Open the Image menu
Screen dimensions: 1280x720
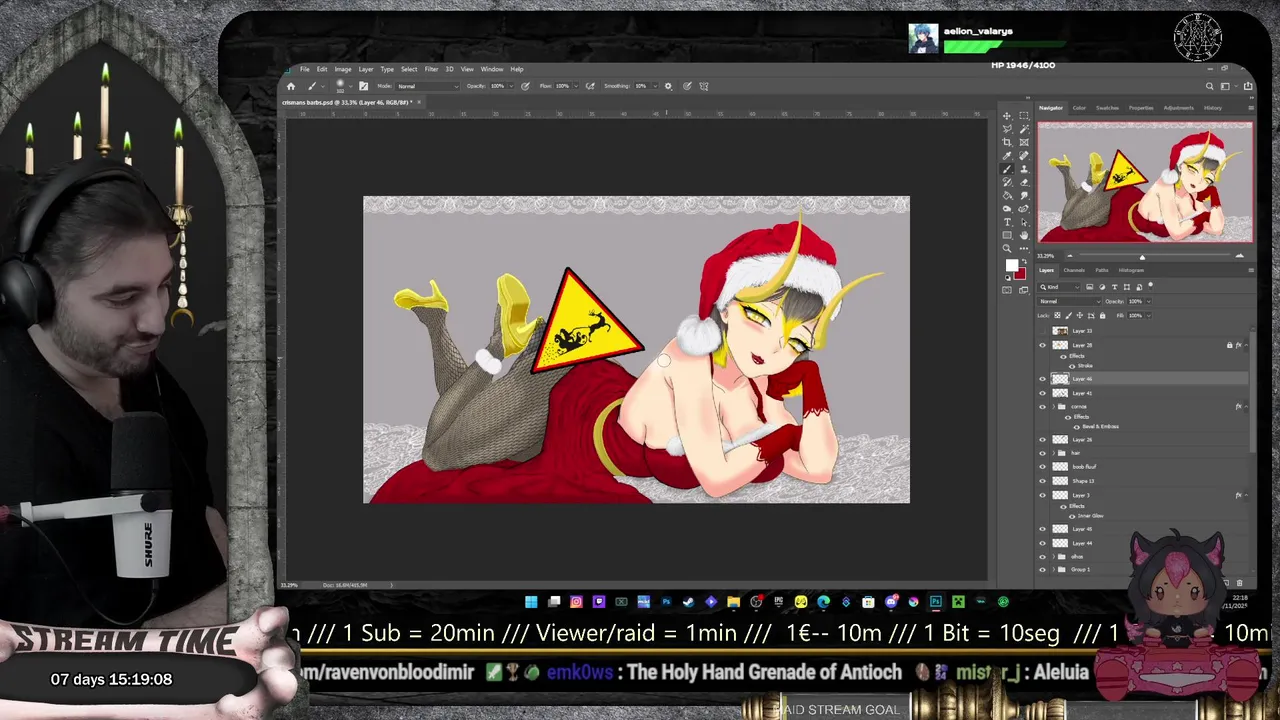342,69
